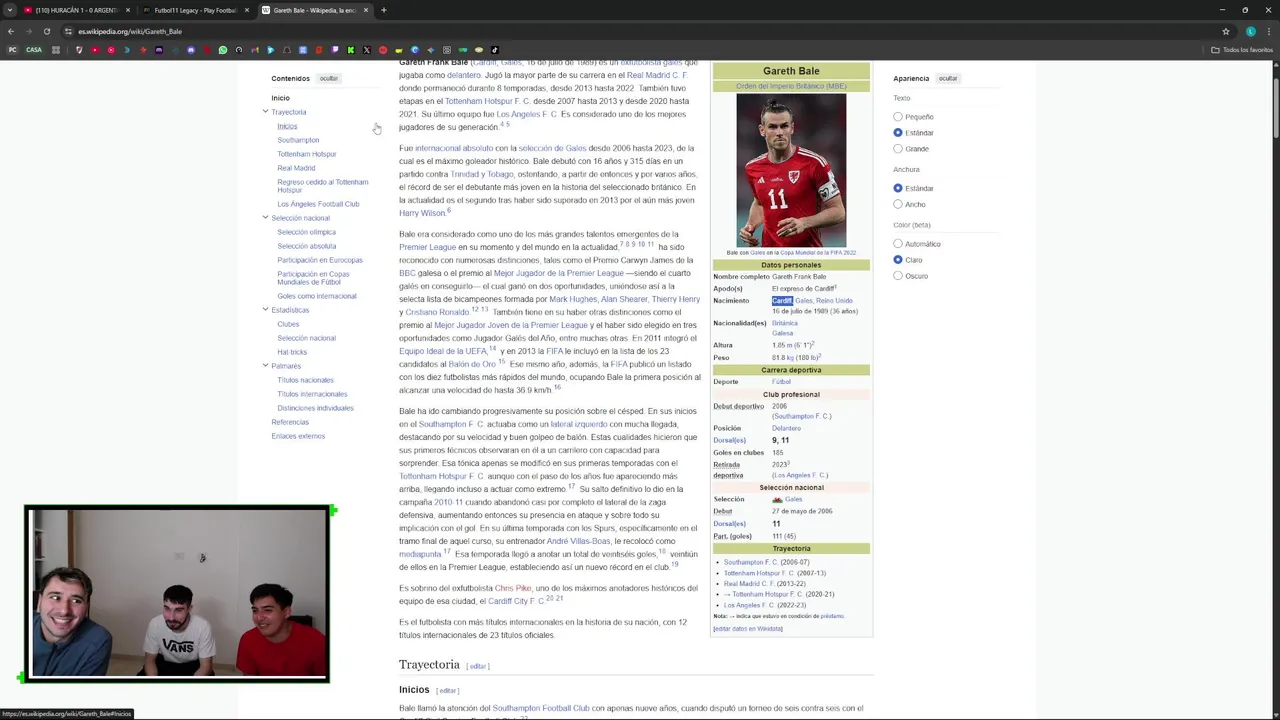The height and width of the screenshot is (720, 1280).
Task: Open a new browser tab with plus
Action: click(384, 10)
